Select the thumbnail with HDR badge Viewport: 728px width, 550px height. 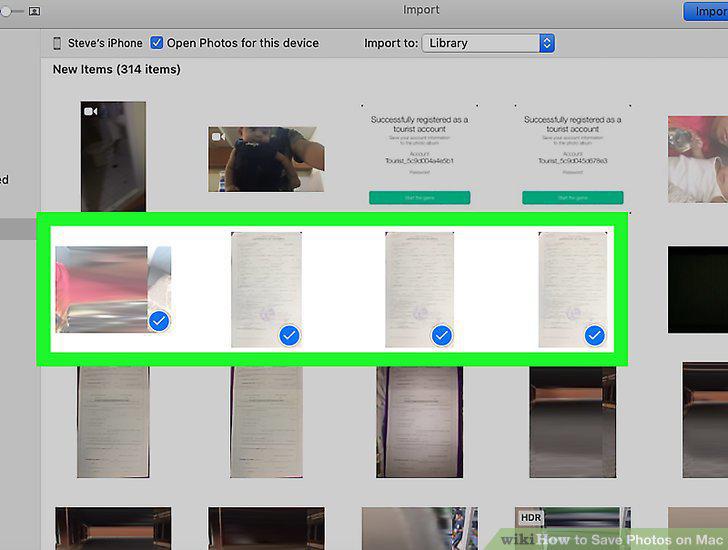[x=572, y=528]
